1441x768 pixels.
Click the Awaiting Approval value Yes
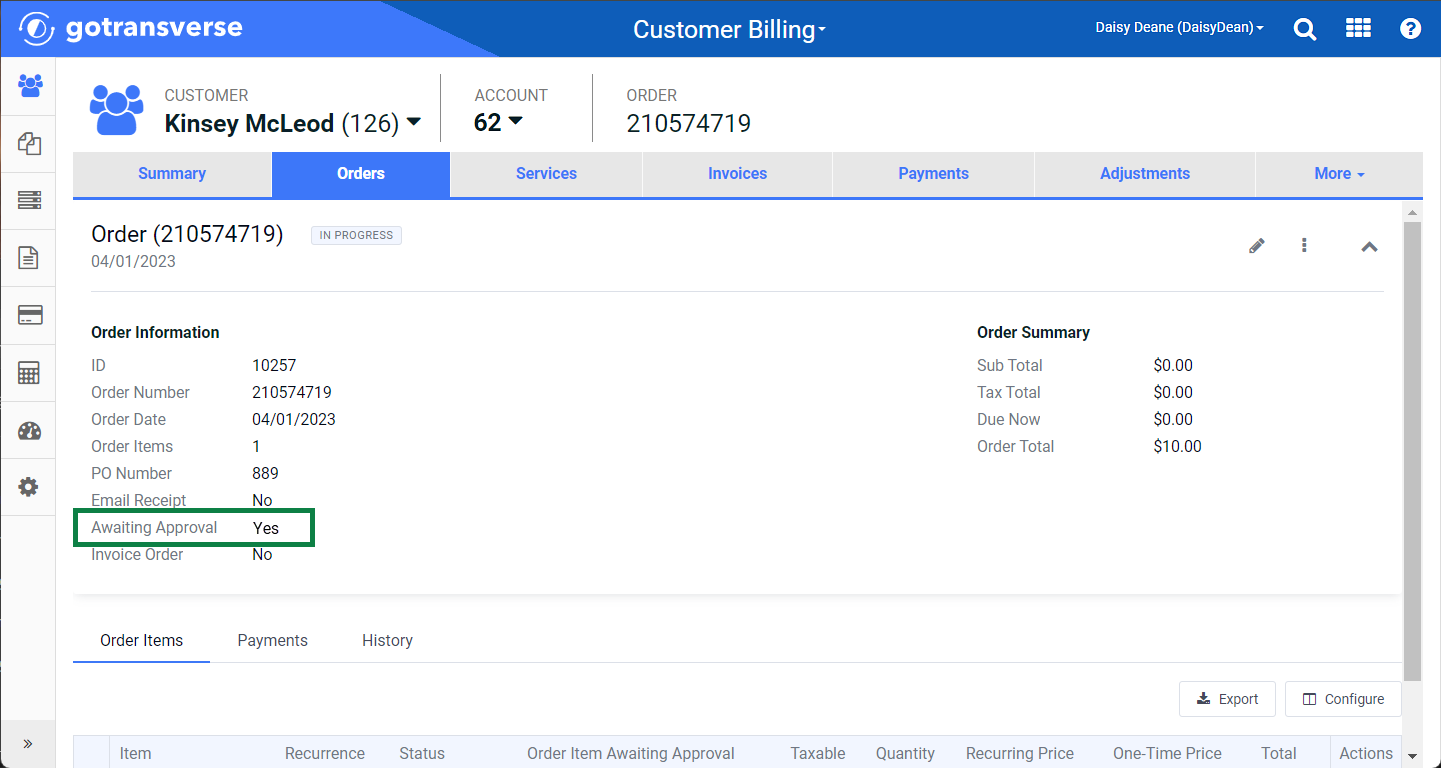(x=266, y=528)
